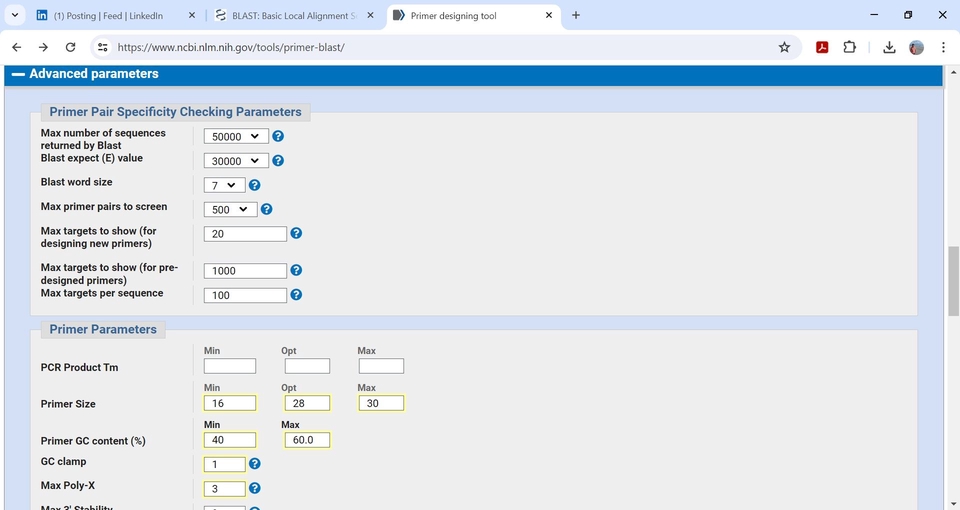This screenshot has height=510, width=960.
Task: Click the Primer Size Opt input field
Action: click(x=306, y=403)
